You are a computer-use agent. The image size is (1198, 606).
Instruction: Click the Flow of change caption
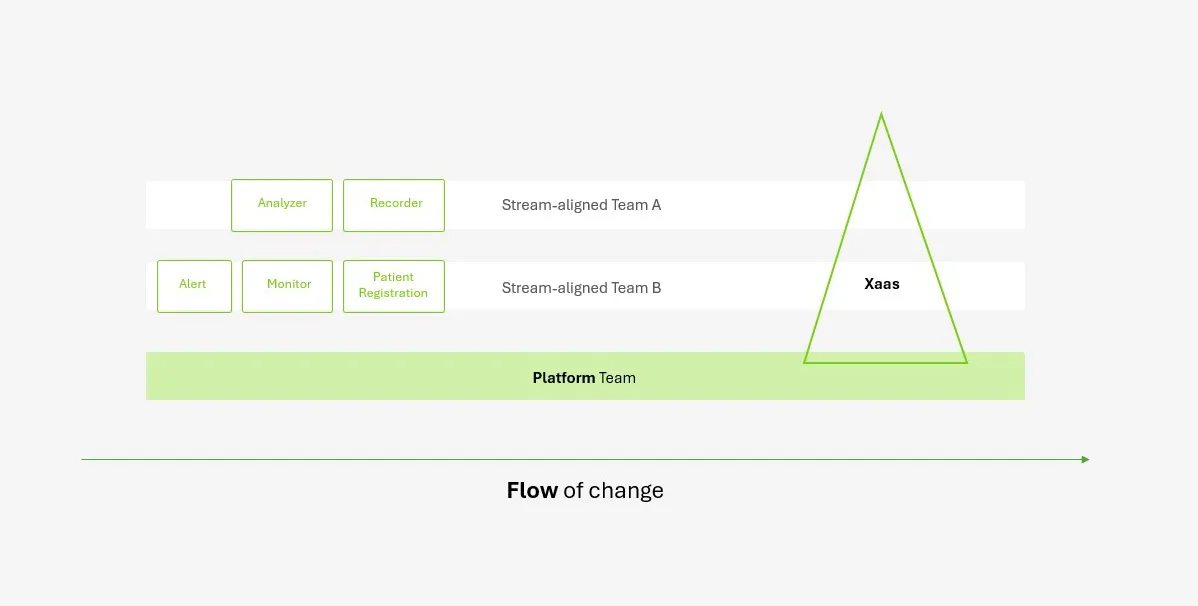tap(585, 491)
